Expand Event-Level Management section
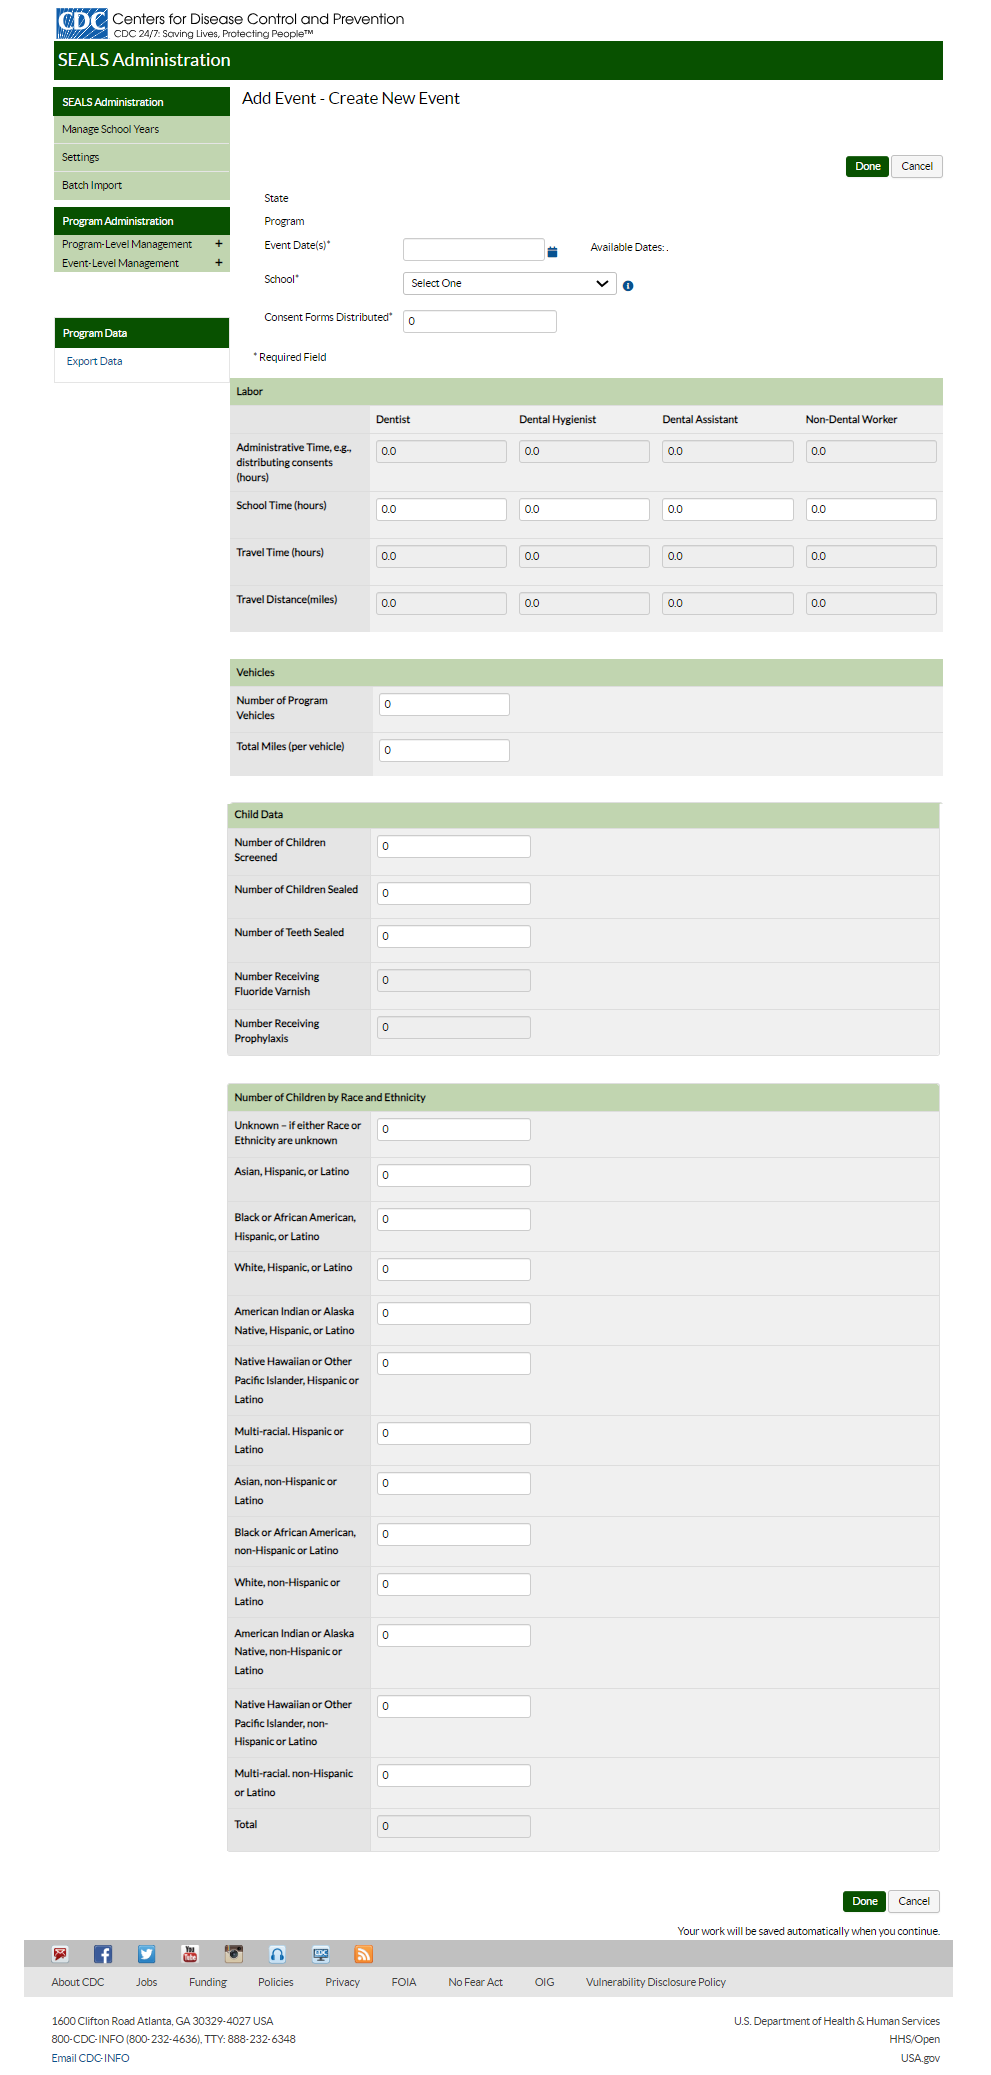 pos(219,263)
